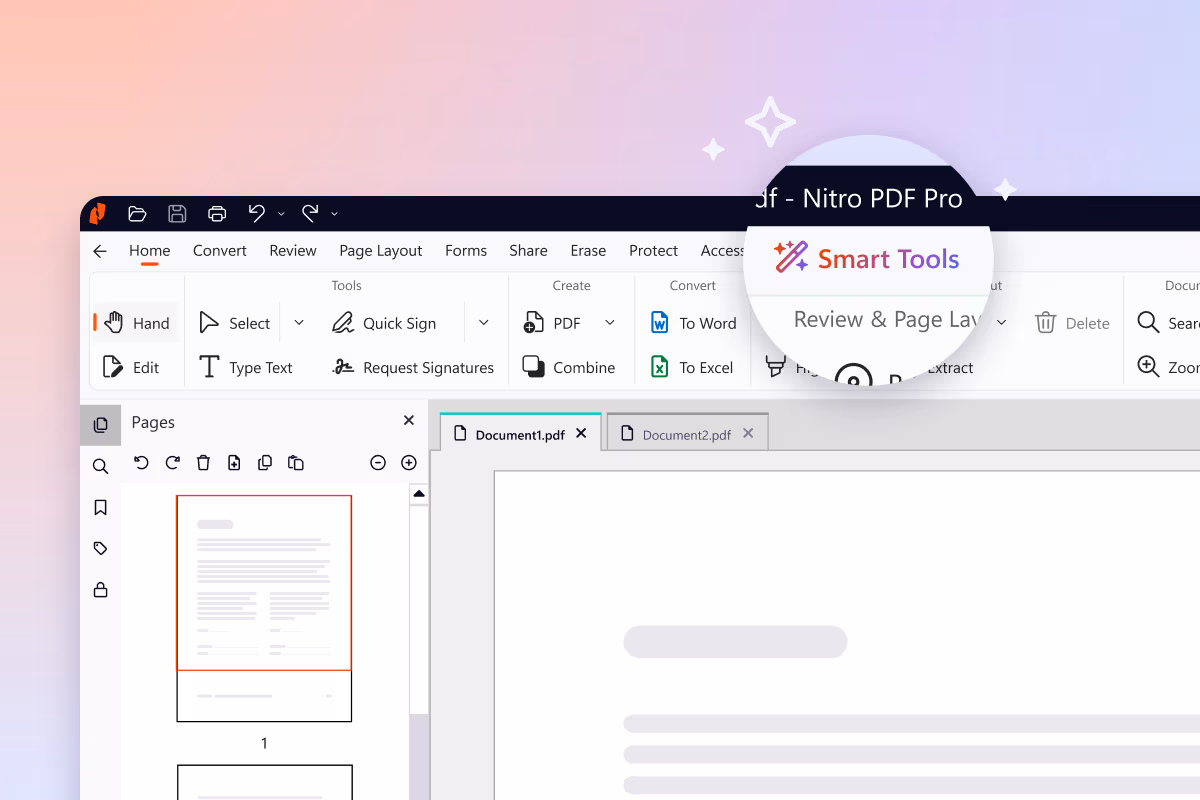The height and width of the screenshot is (800, 1200).
Task: Switch to the Page Layout tab
Action: [380, 251]
